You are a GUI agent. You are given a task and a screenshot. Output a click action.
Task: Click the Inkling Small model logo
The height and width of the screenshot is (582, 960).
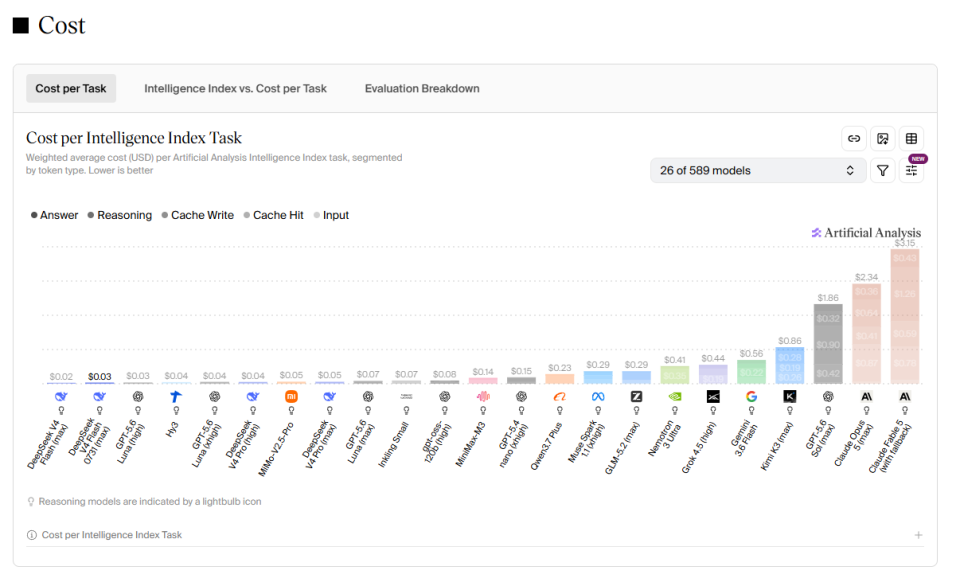407,397
